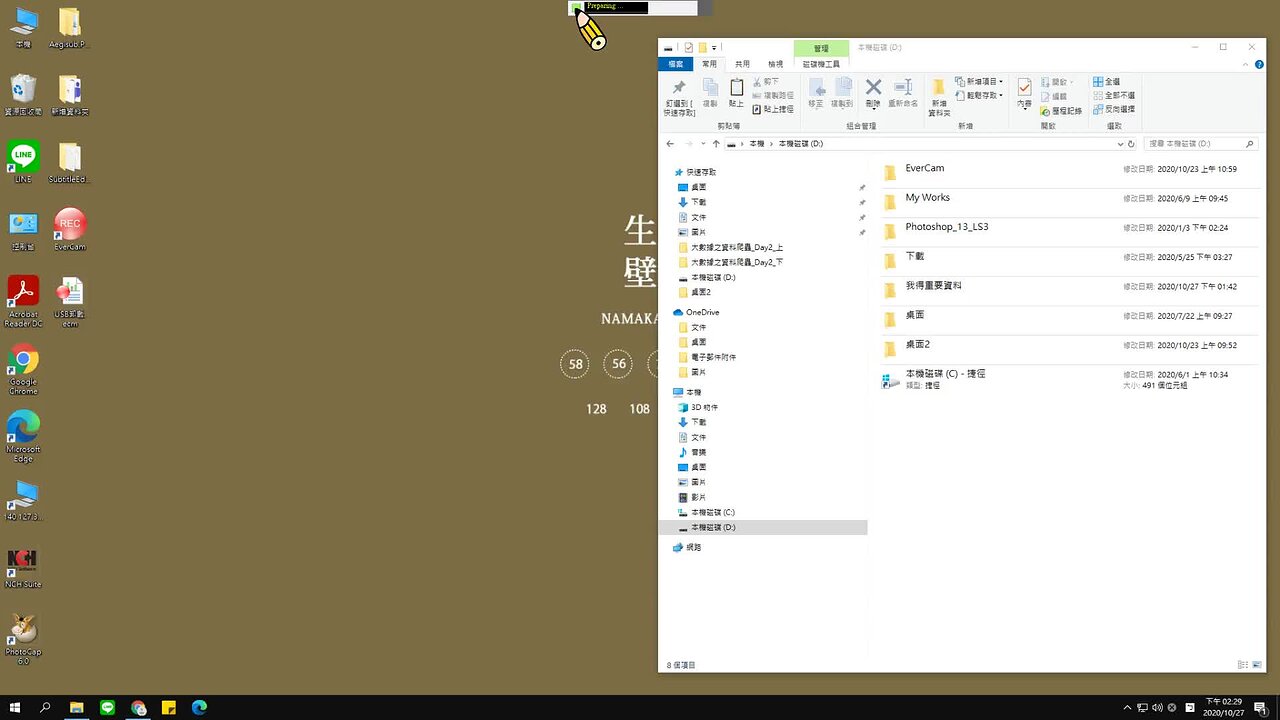Click 全部不選 (Select none) in the ribbon

click(x=1113, y=95)
